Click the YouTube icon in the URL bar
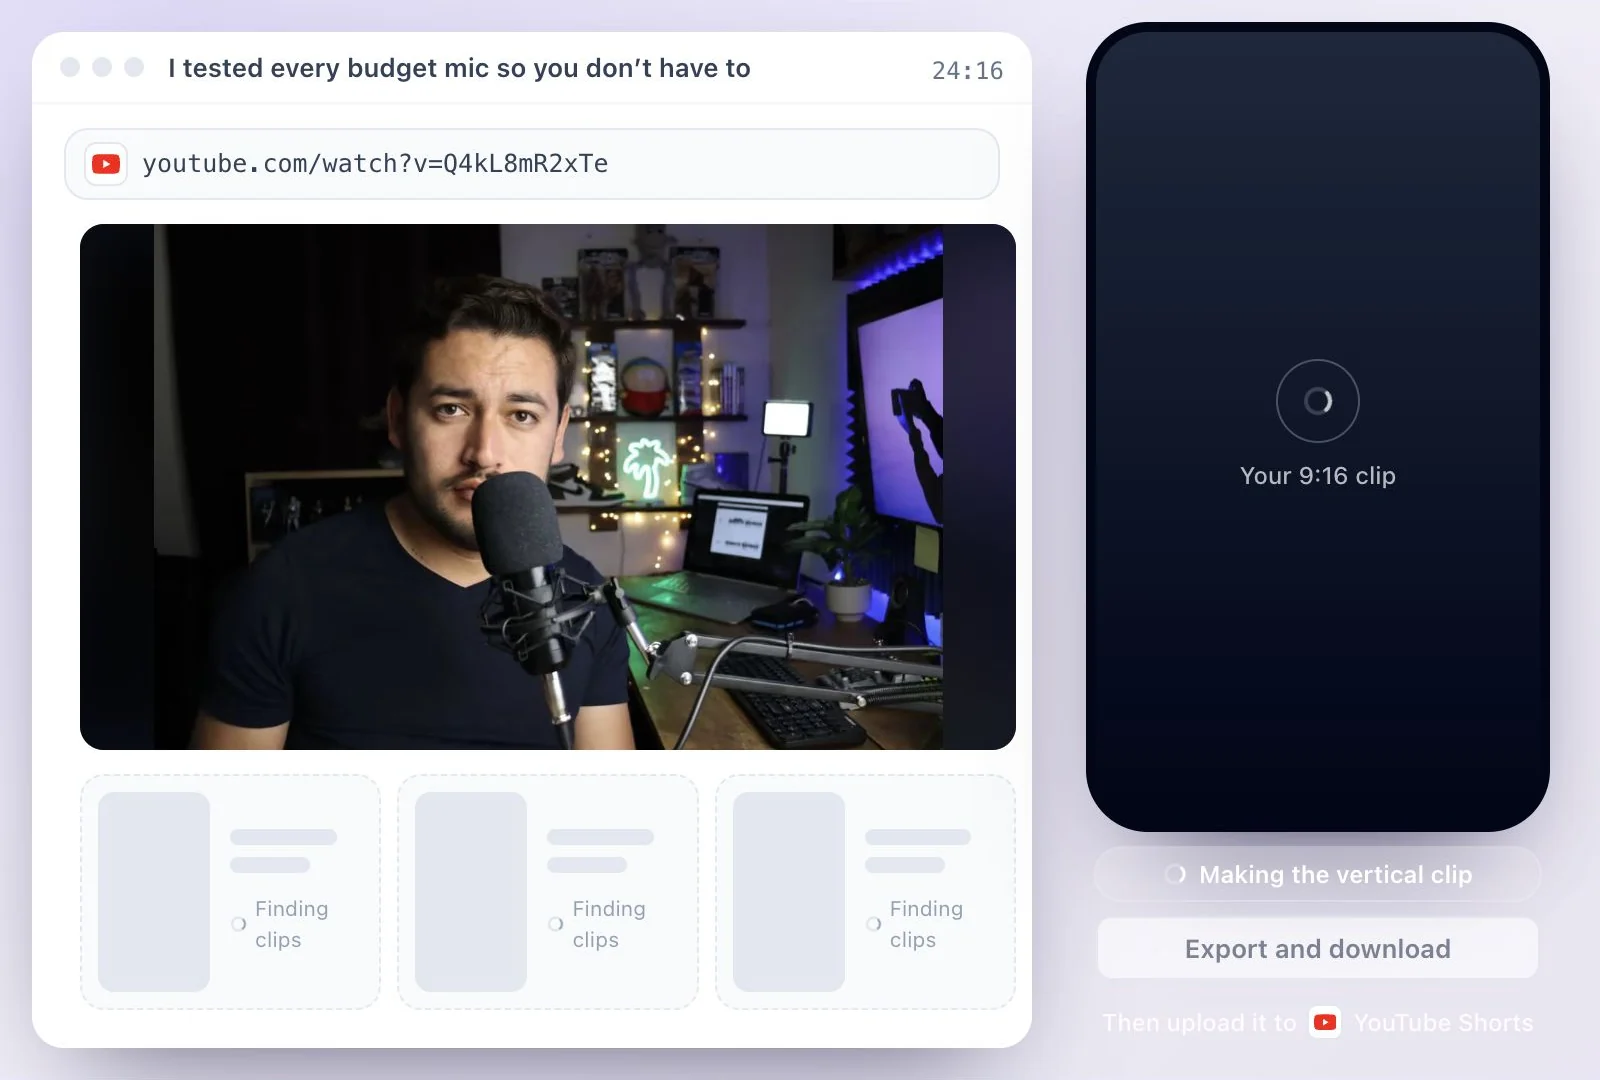 coord(106,164)
